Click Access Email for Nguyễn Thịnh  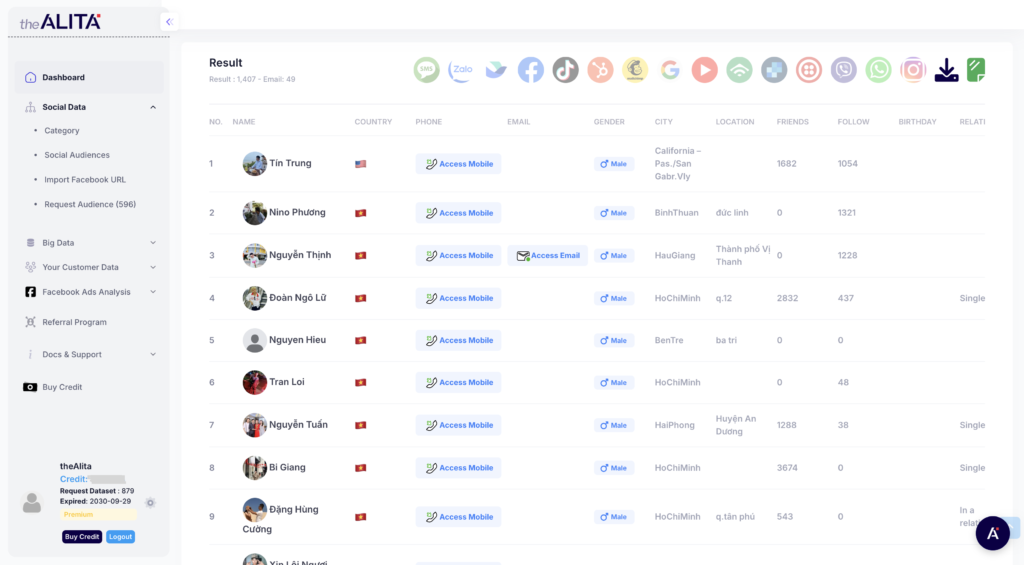pyautogui.click(x=548, y=256)
